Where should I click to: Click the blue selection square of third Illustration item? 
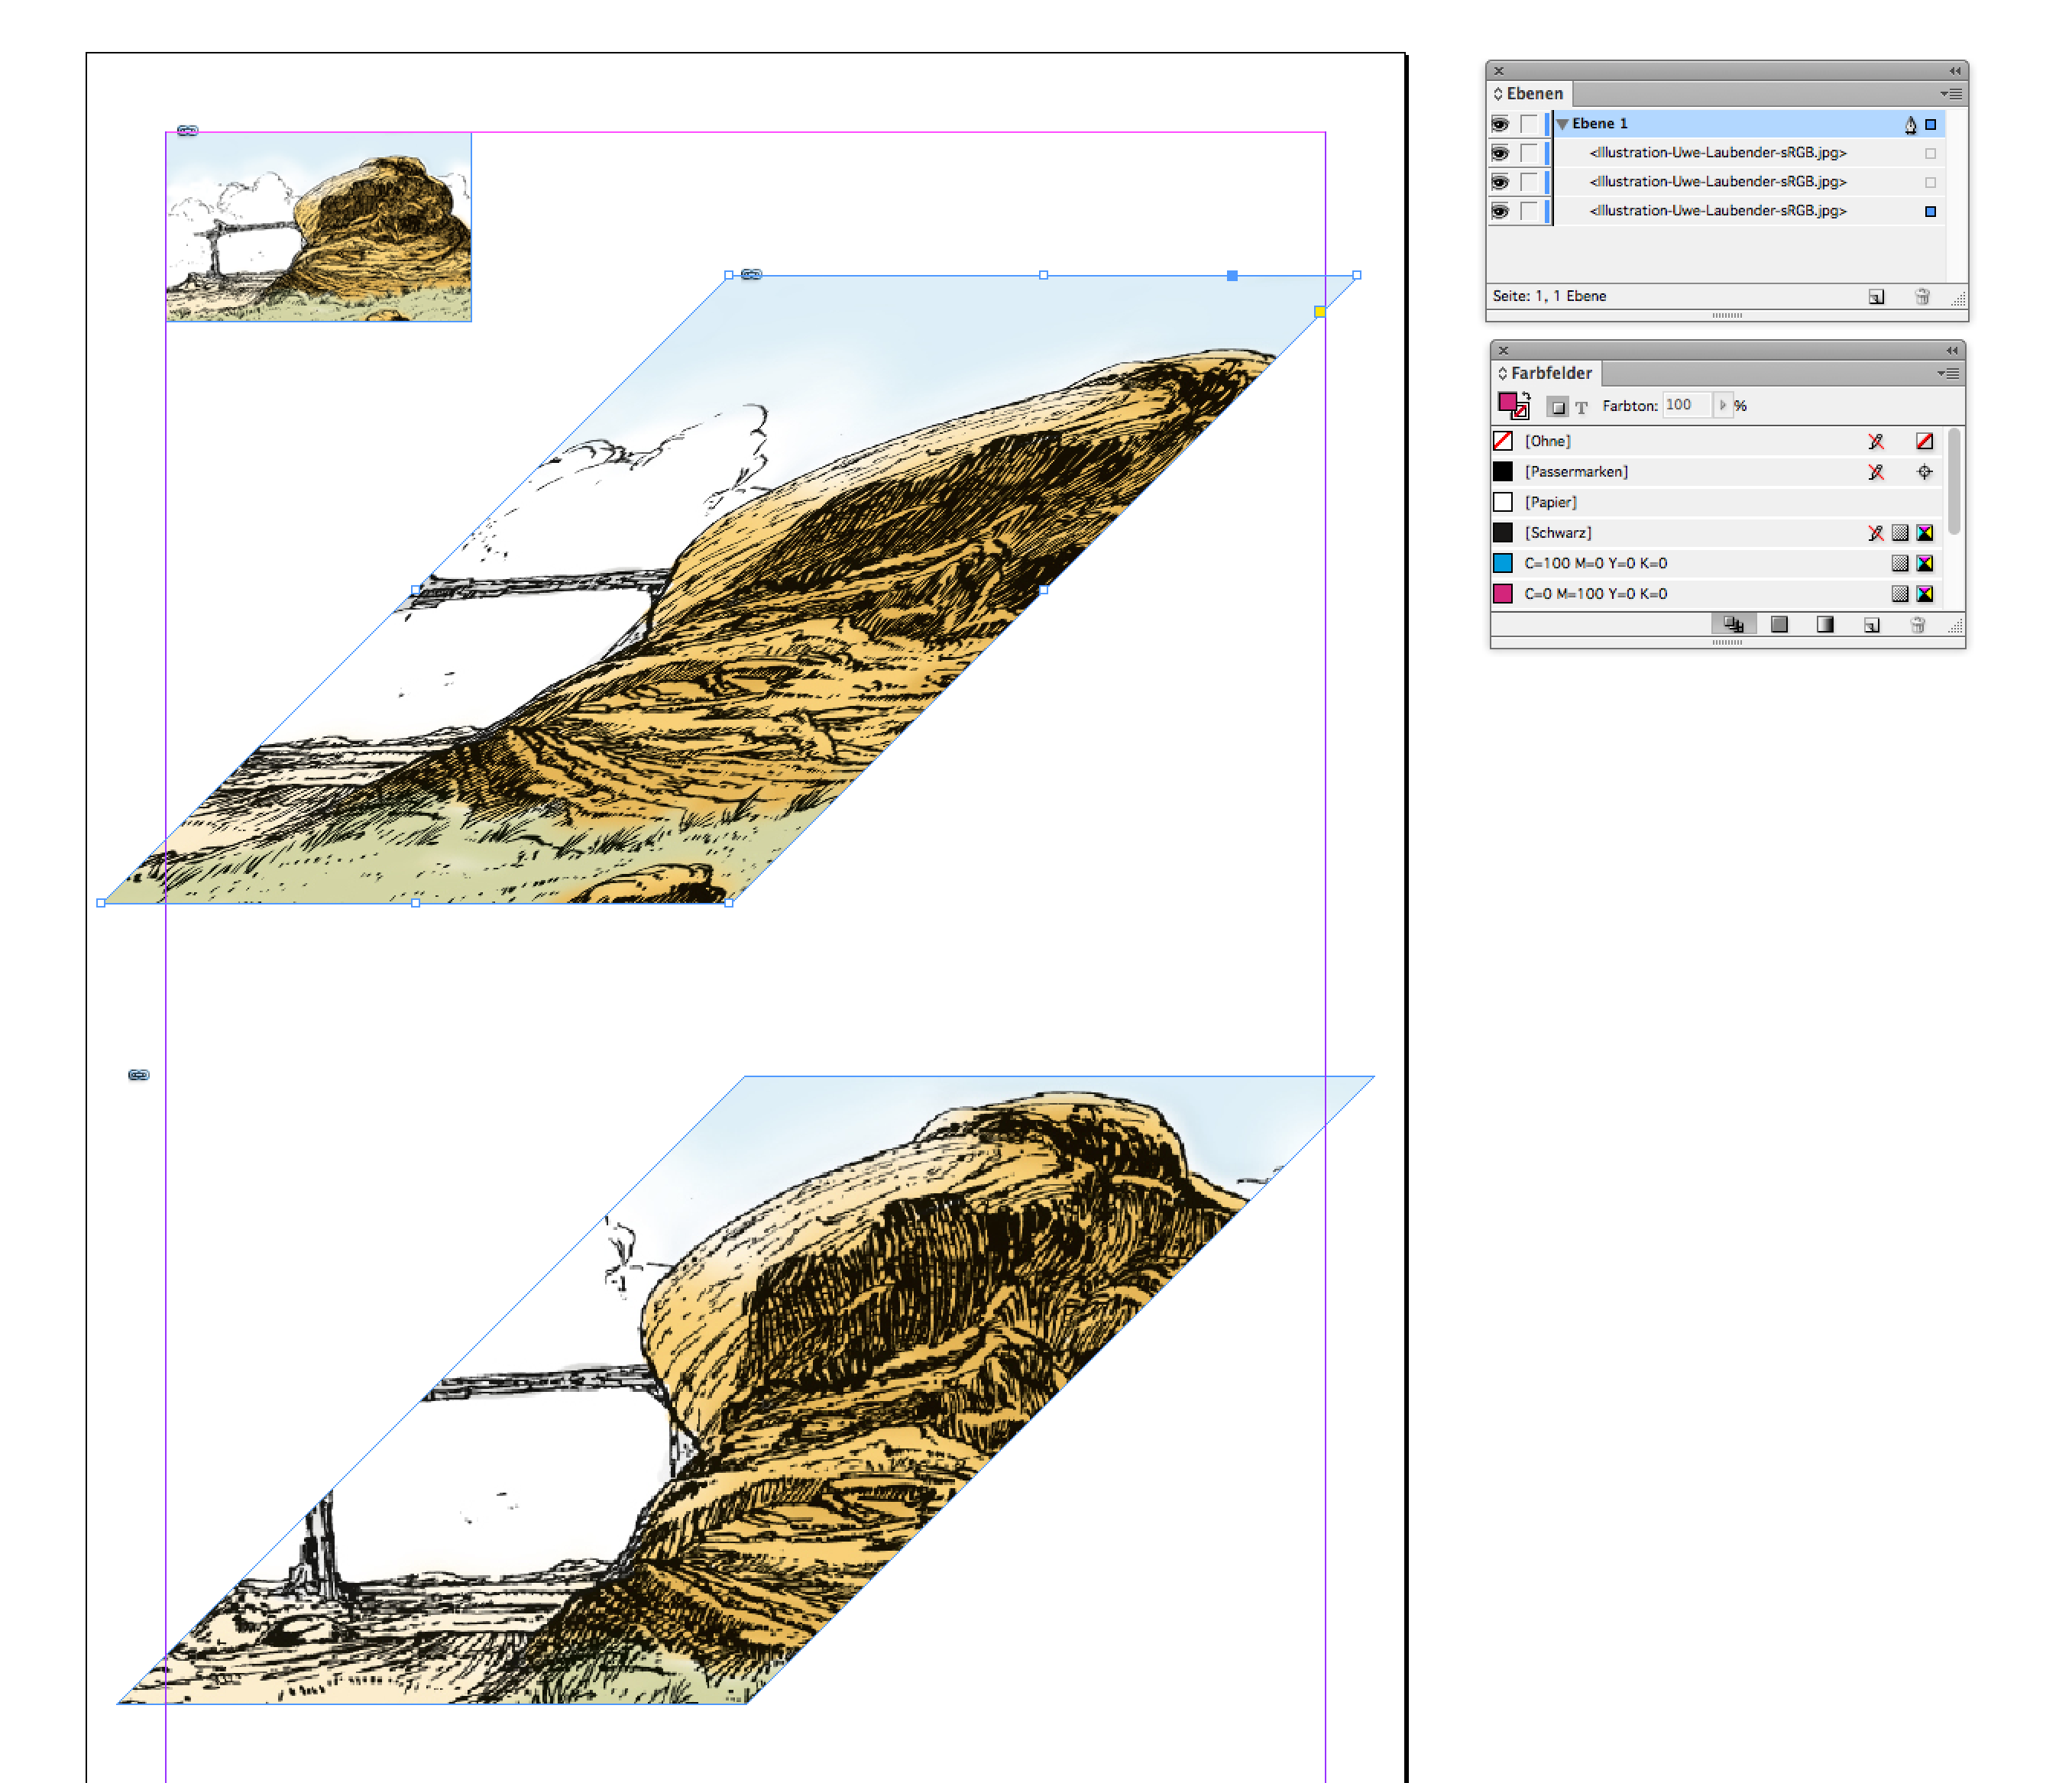(1931, 211)
